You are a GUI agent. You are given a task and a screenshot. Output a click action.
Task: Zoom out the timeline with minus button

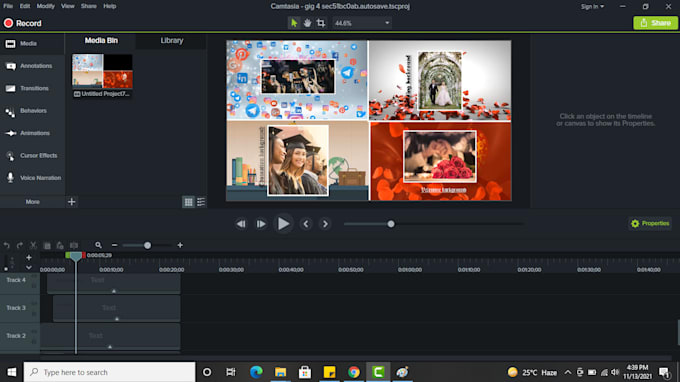tap(114, 245)
